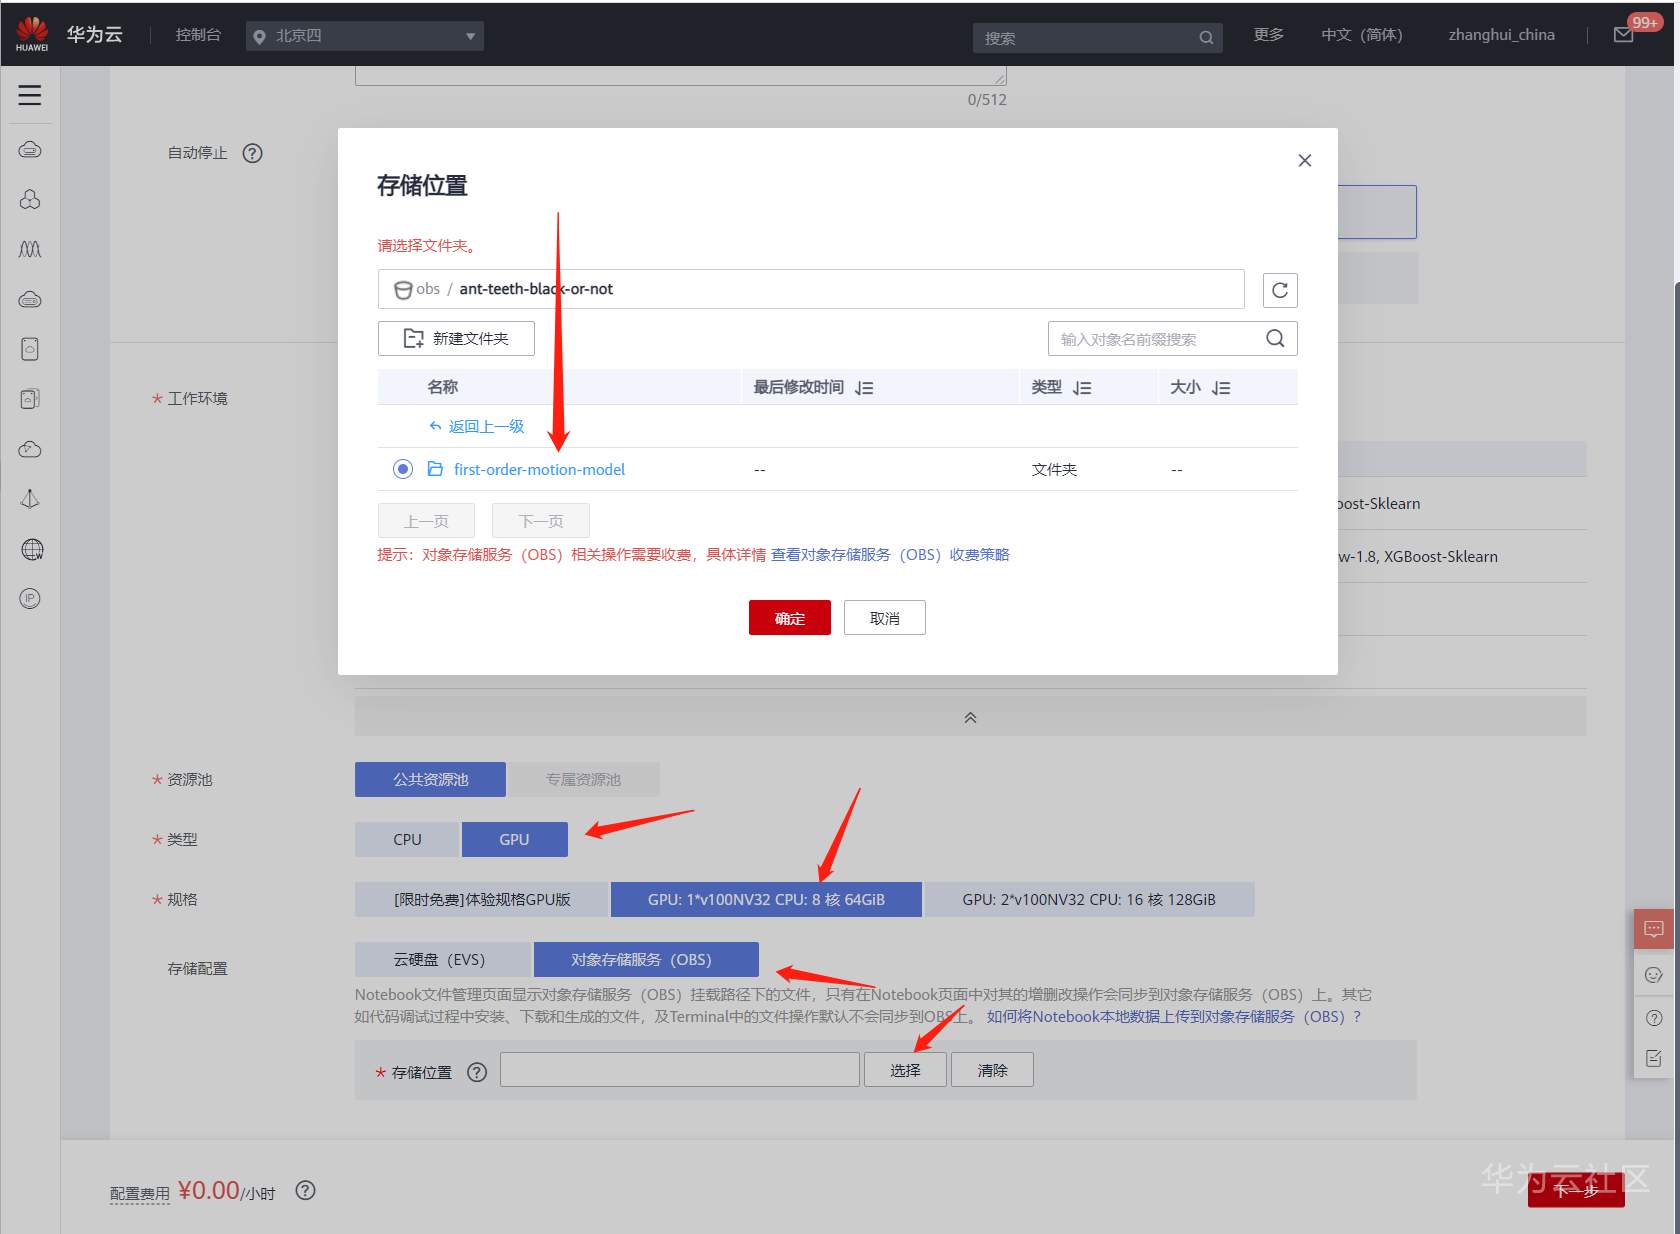Viewport: 1680px width, 1234px height.
Task: Open the mail notifications icon with 99+ badge
Action: tap(1624, 35)
